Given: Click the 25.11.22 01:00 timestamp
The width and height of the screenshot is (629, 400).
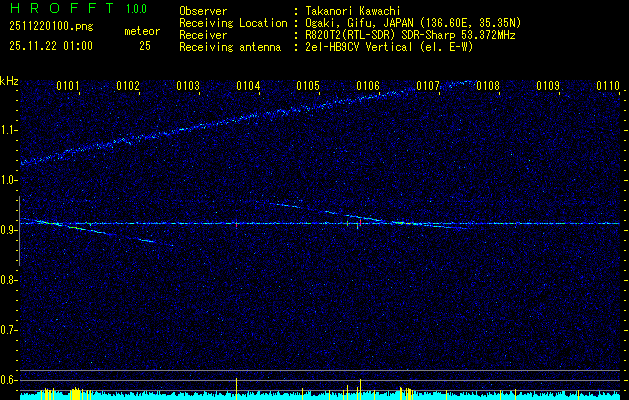Looking at the screenshot, I should pyautogui.click(x=50, y=46).
